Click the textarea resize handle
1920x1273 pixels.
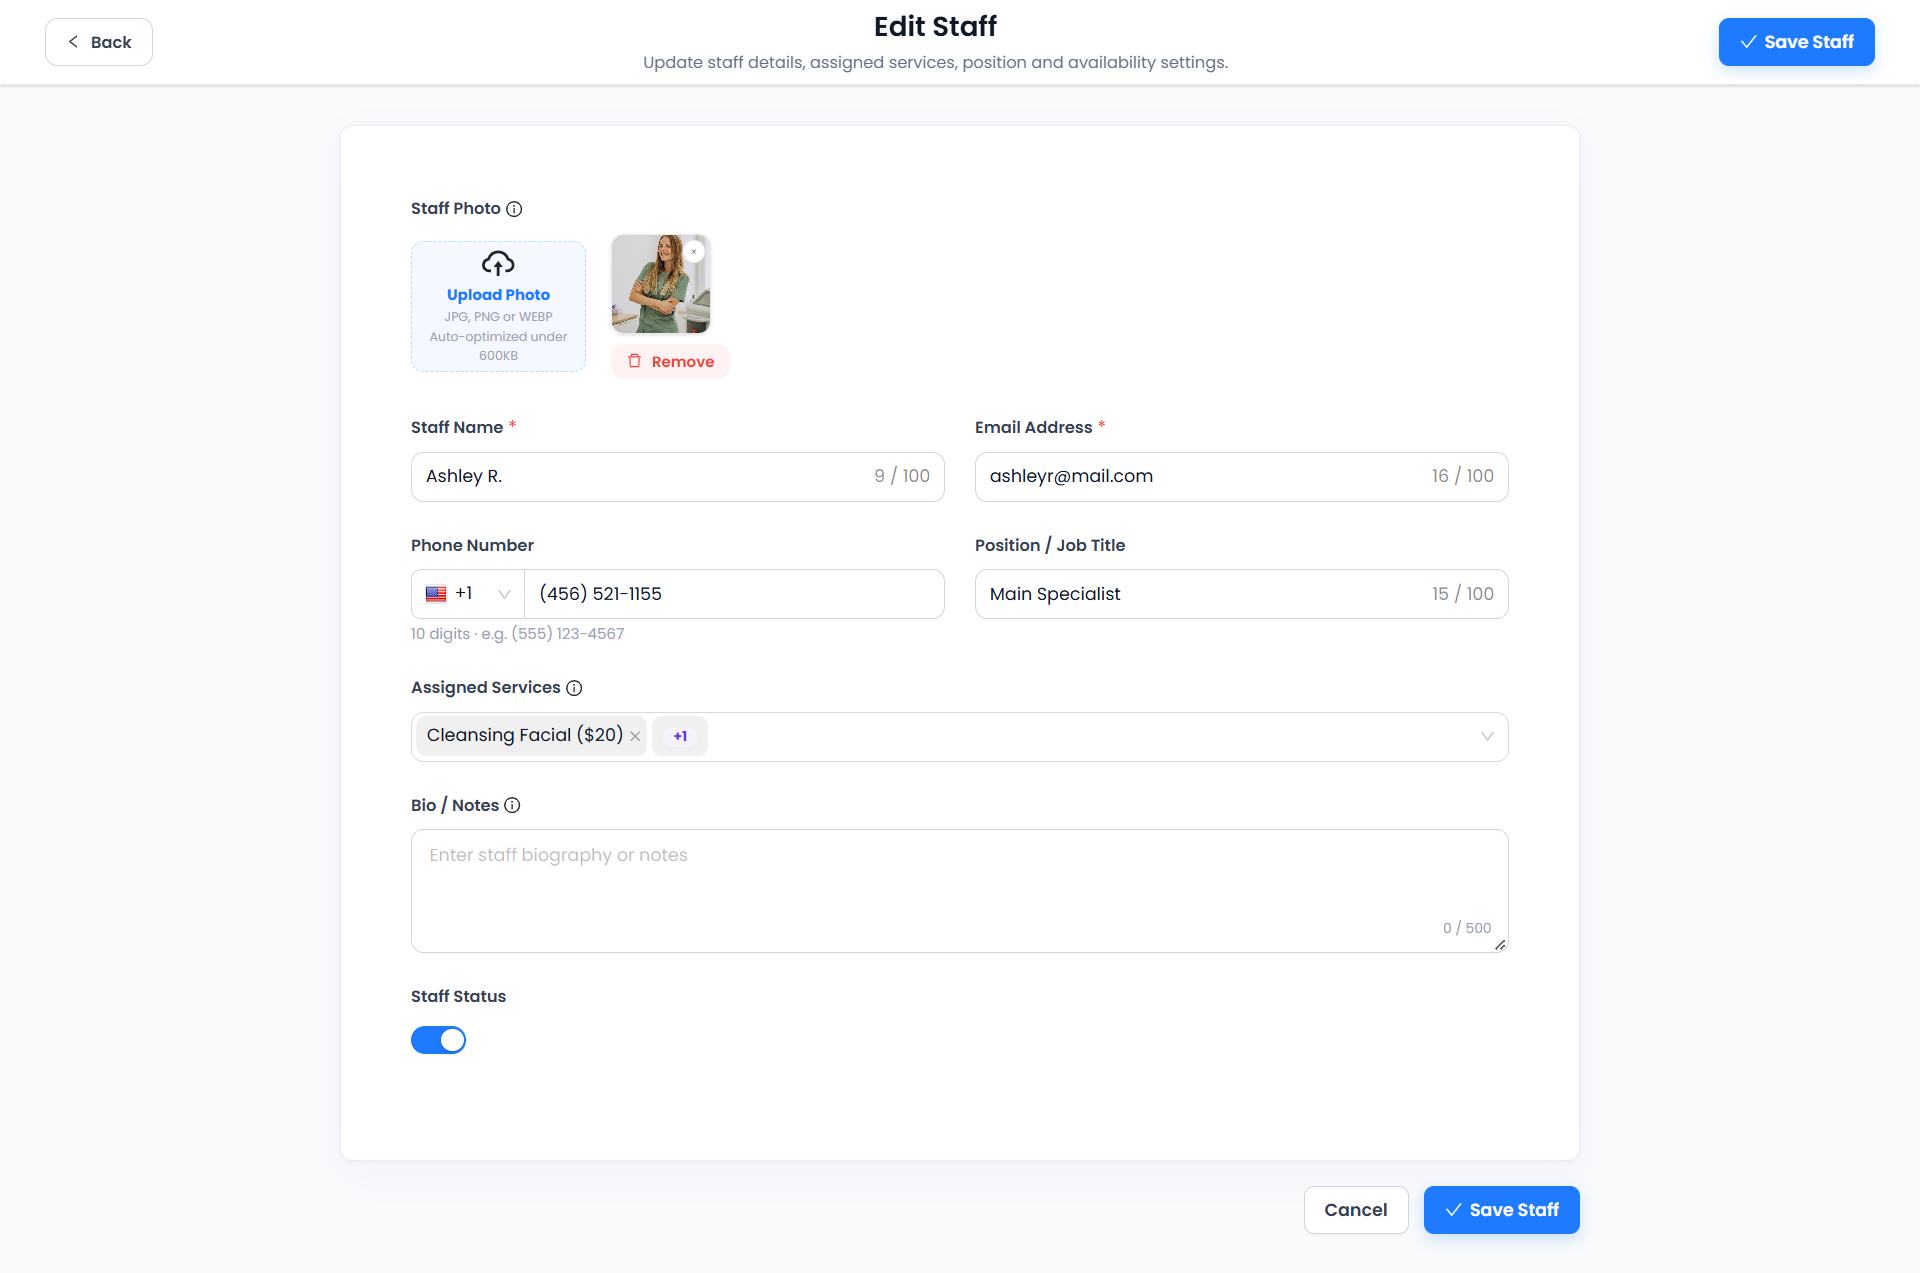pos(1500,945)
